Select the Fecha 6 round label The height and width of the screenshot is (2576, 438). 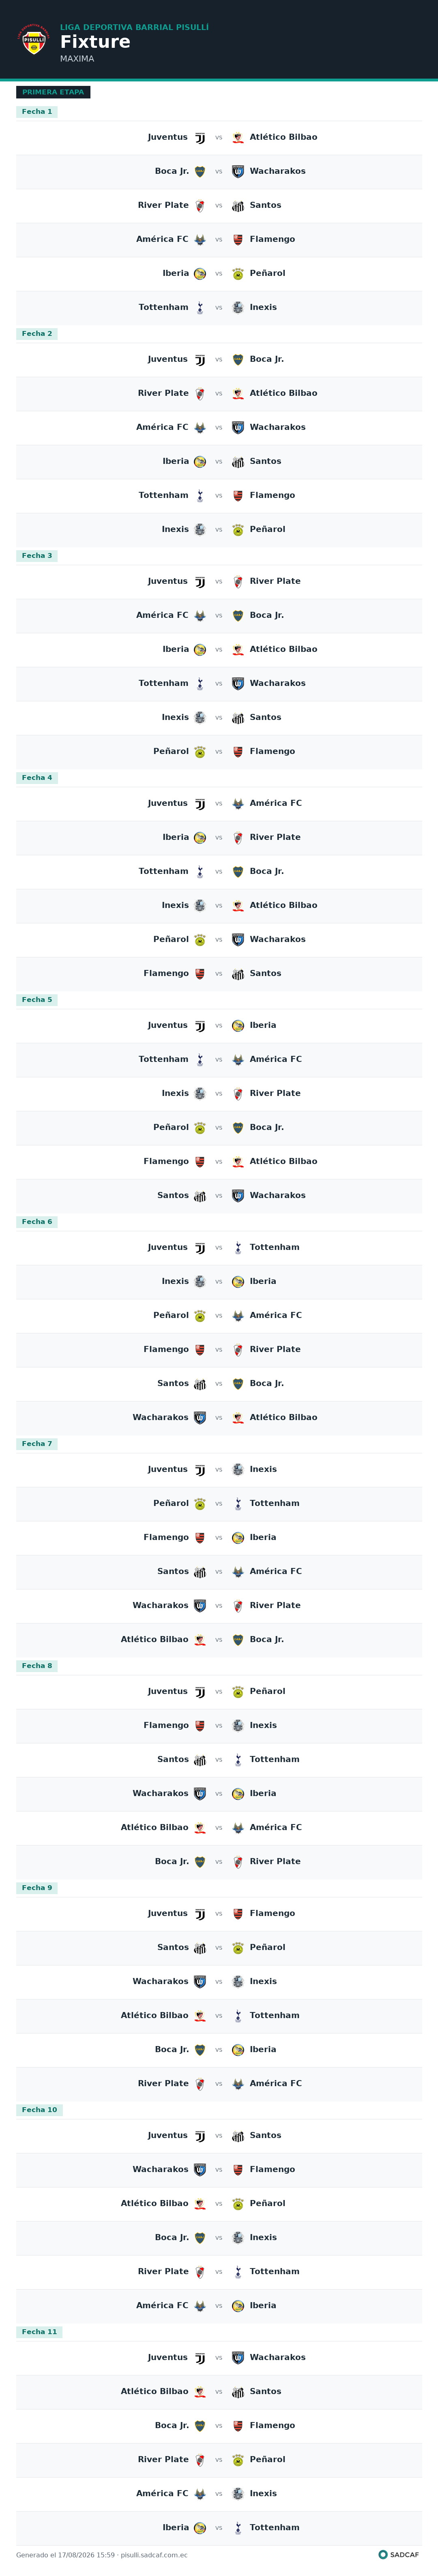click(x=37, y=1222)
